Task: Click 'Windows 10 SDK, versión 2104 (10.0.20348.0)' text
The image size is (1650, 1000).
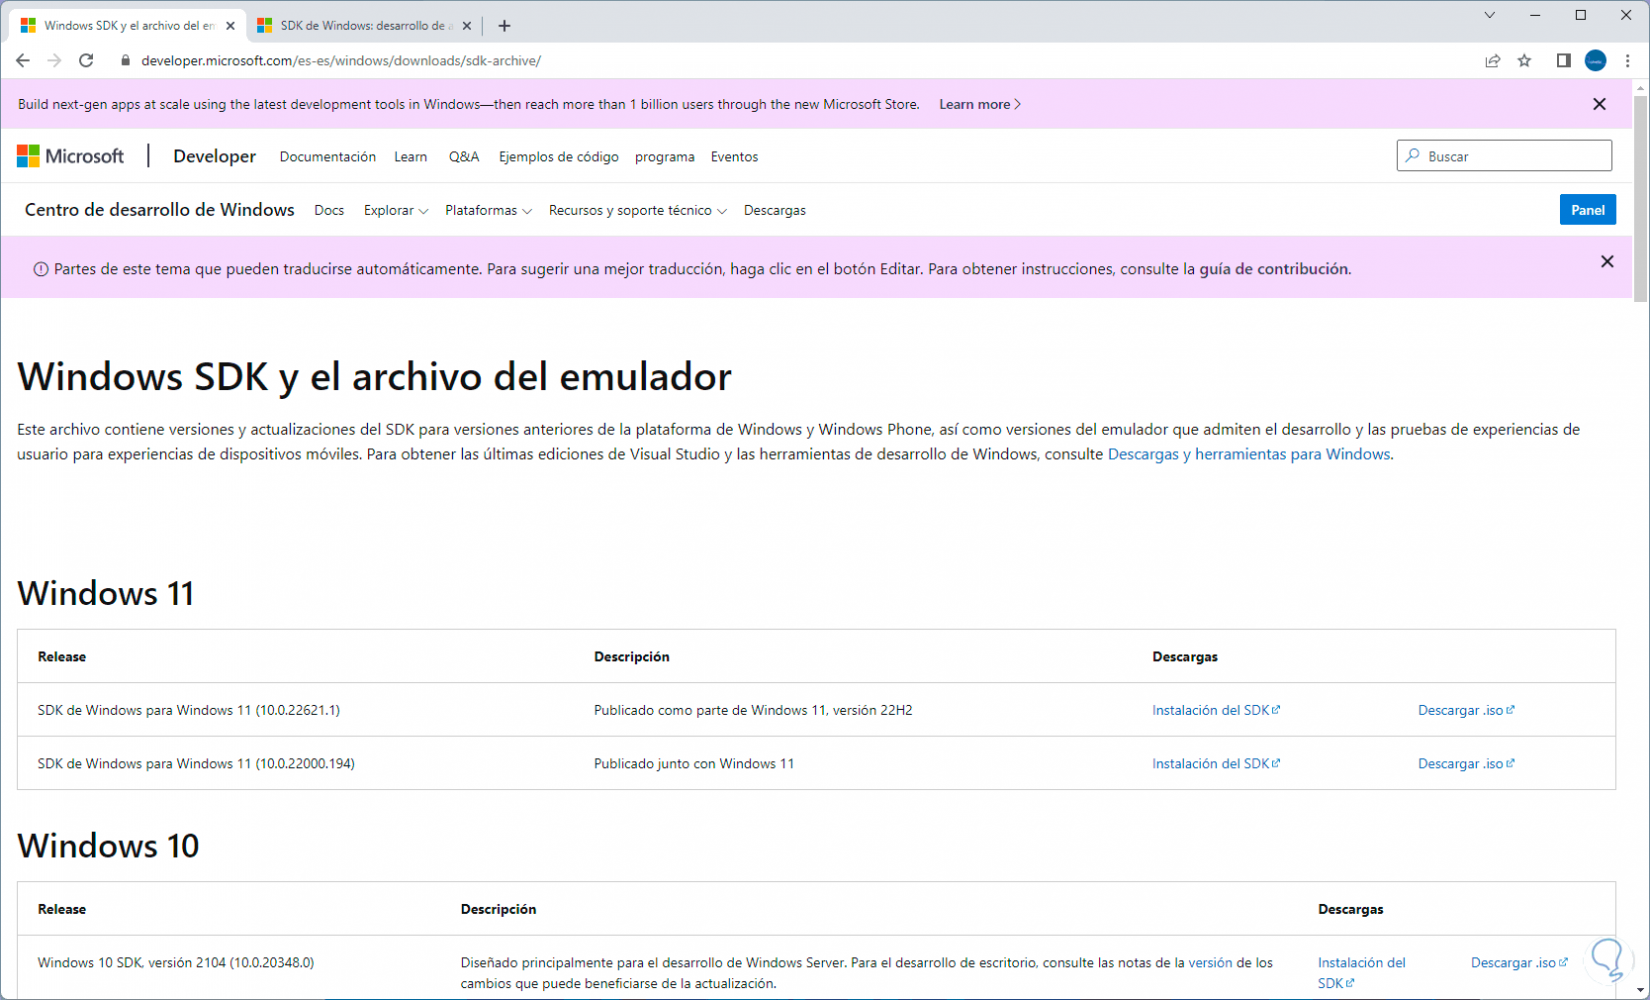Action: click(176, 962)
